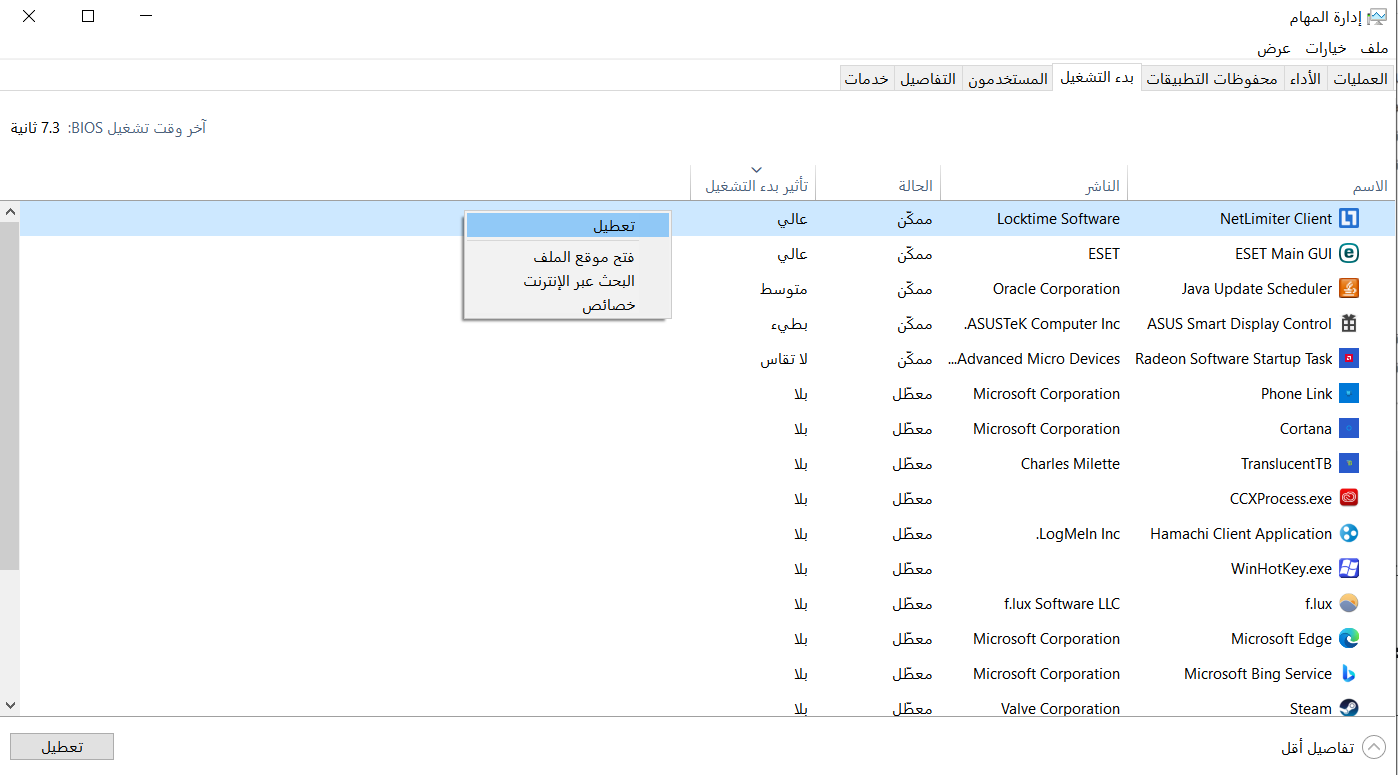Click the TranslucentTB icon

[x=1349, y=464]
